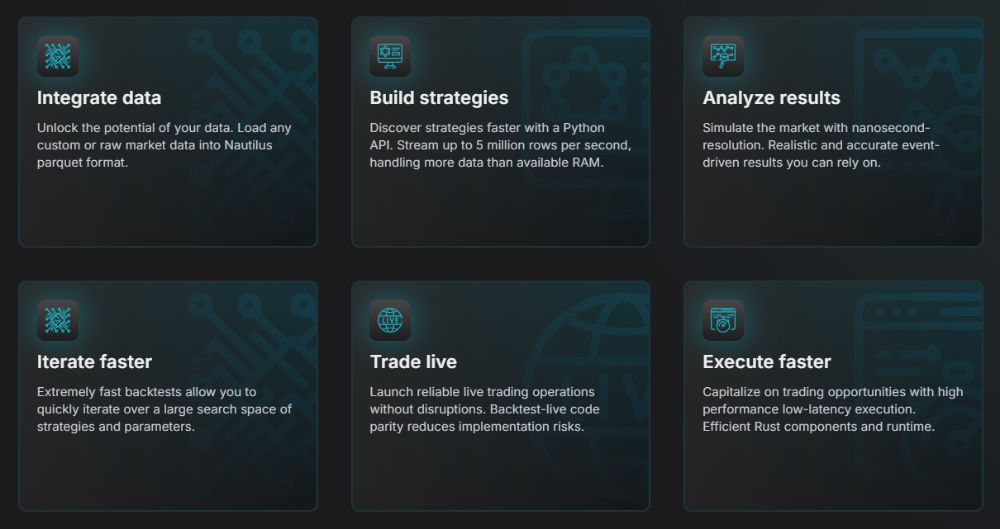Click the circuit icon above Integrate data
This screenshot has height=529, width=1000.
tap(58, 56)
